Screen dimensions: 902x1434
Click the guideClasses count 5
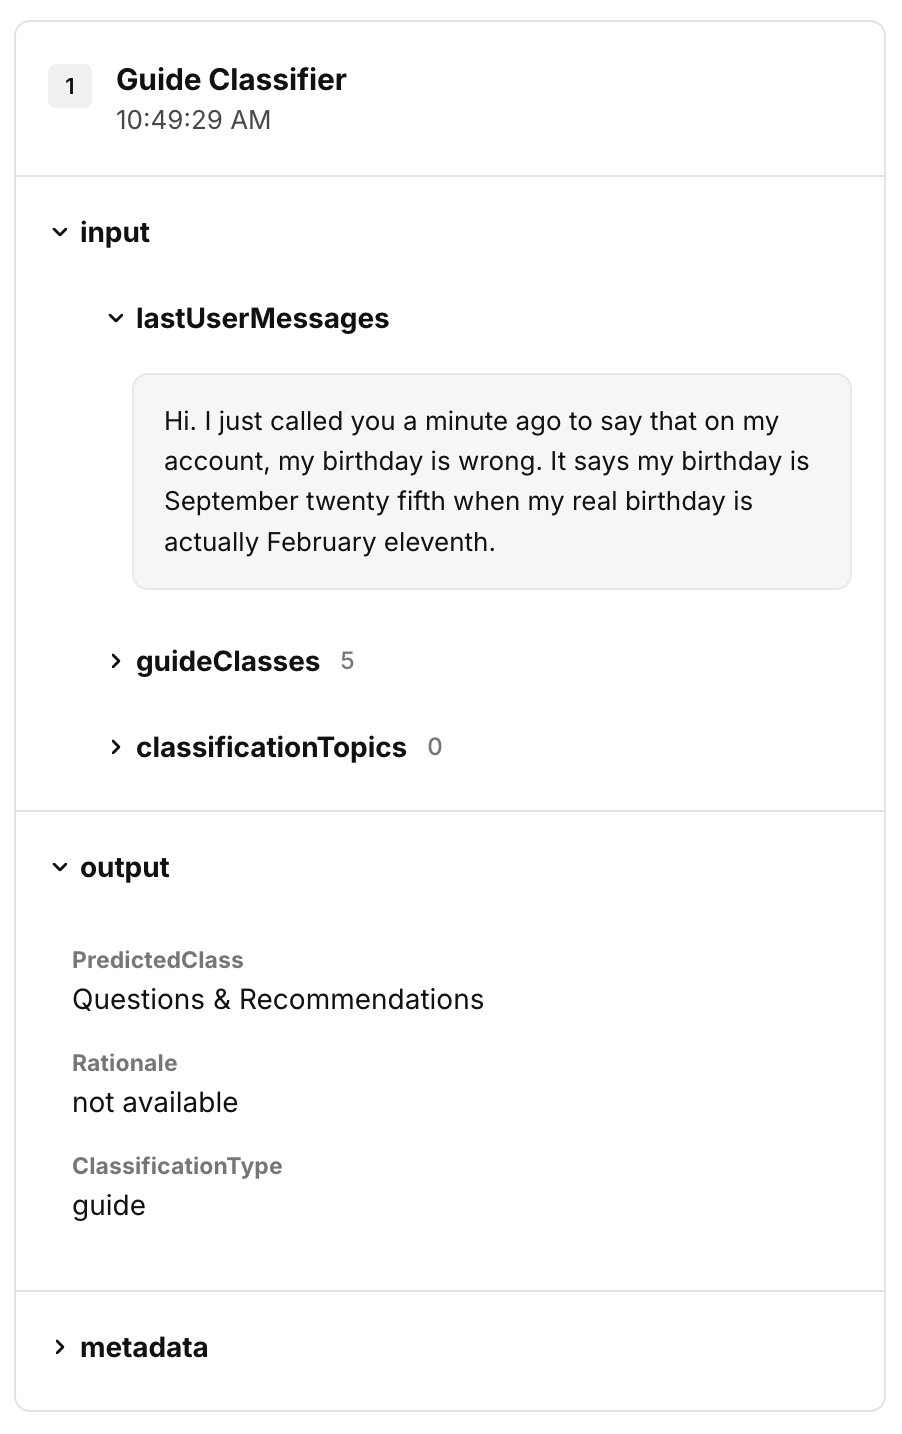click(x=347, y=661)
